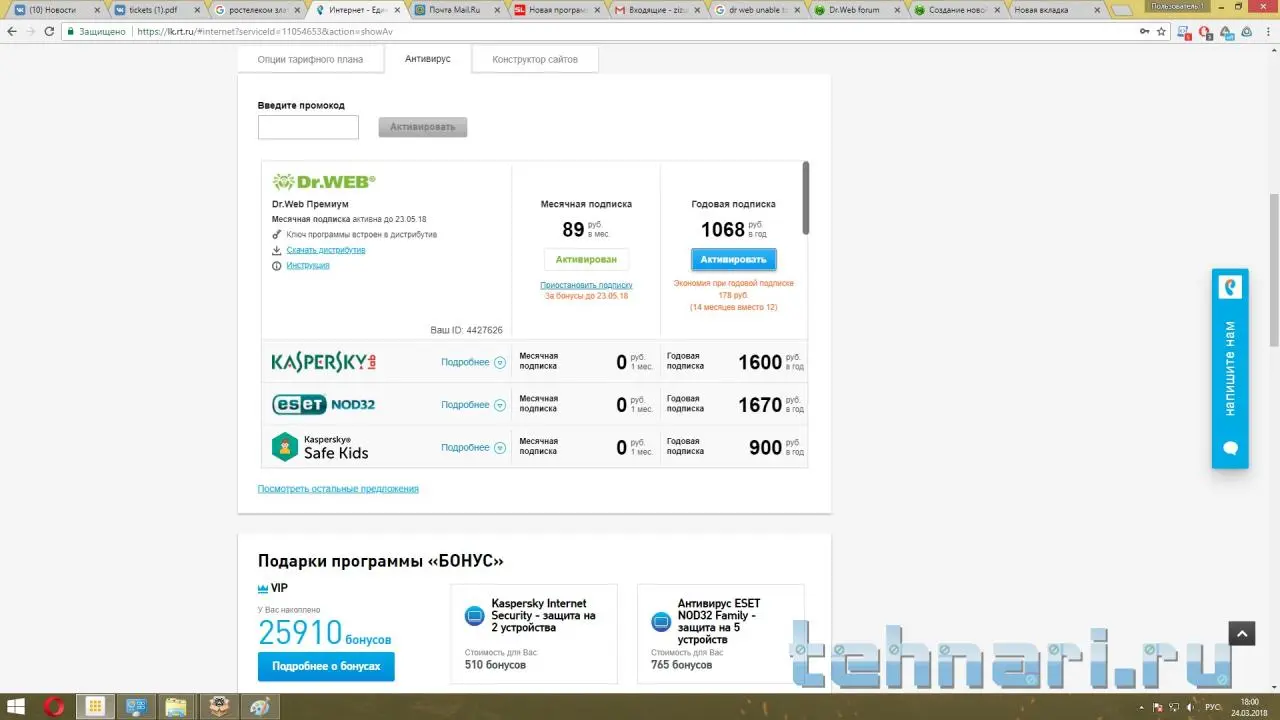Click the 25910 bonus balance
Viewport: 1280px width, 720px height.
pyautogui.click(x=300, y=633)
